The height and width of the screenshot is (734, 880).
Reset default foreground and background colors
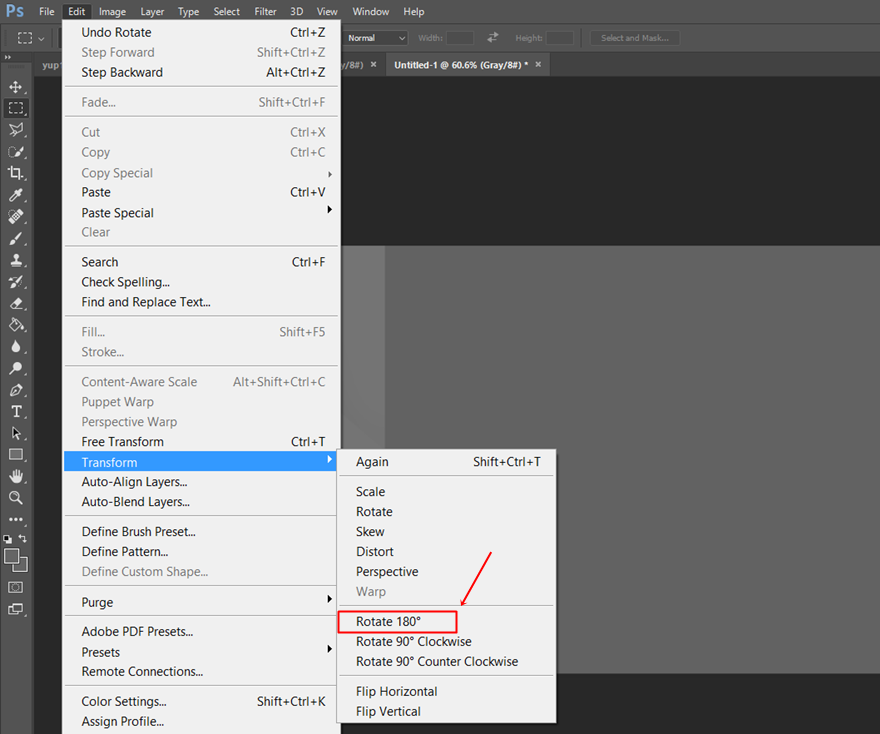tap(7, 539)
